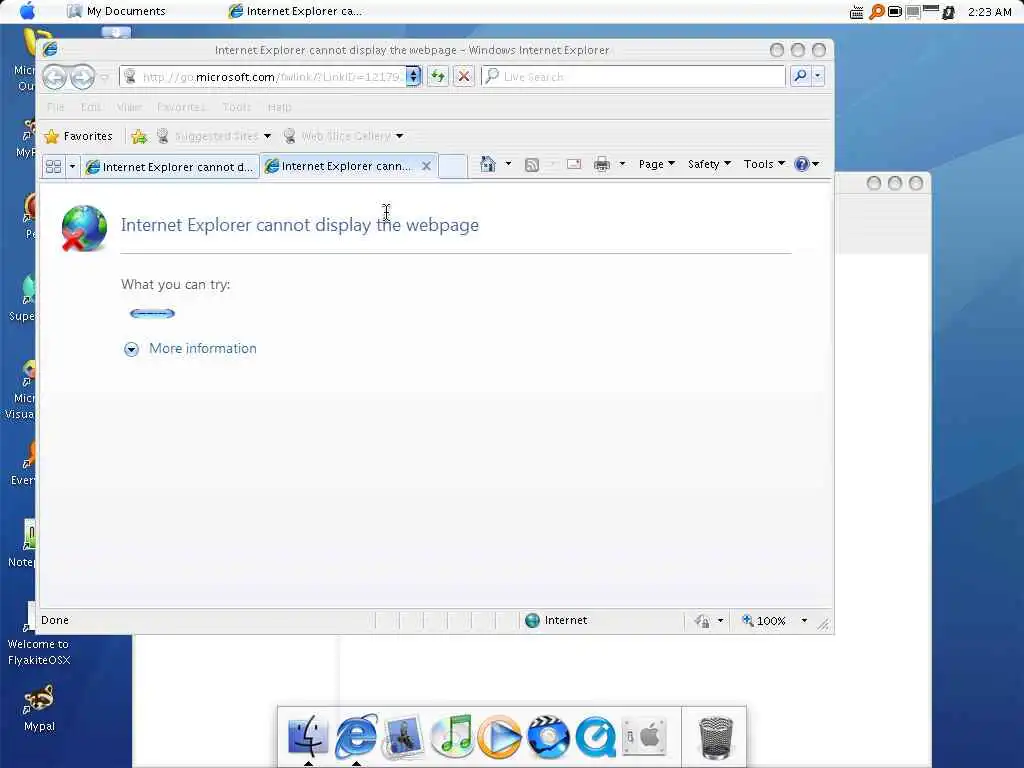Refresh the page with the green arrows icon
This screenshot has height=768, width=1024.
coord(438,76)
